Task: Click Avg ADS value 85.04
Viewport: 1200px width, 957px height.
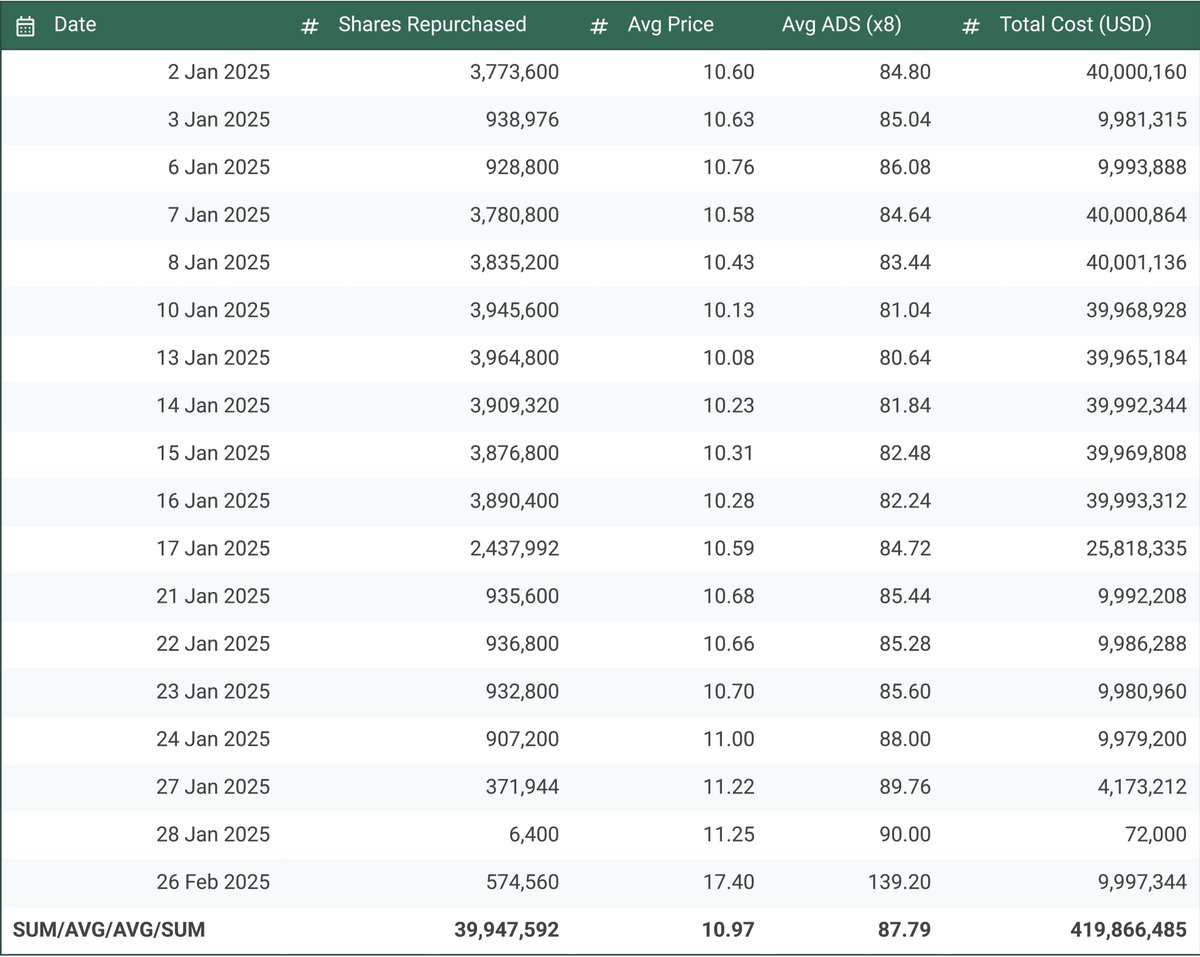Action: 905,120
